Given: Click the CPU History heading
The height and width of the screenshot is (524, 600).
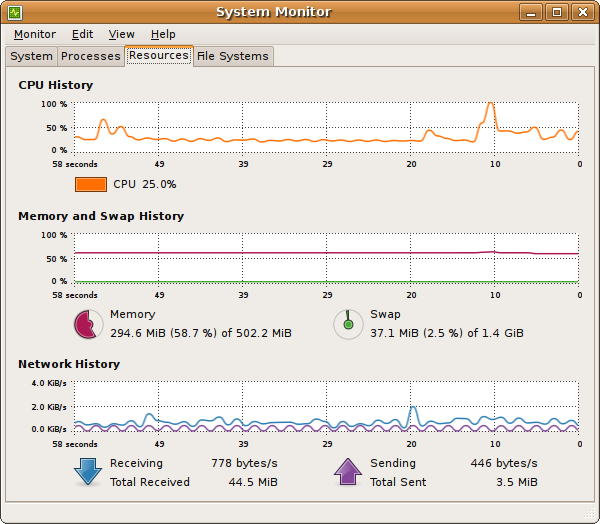Looking at the screenshot, I should click(x=56, y=85).
